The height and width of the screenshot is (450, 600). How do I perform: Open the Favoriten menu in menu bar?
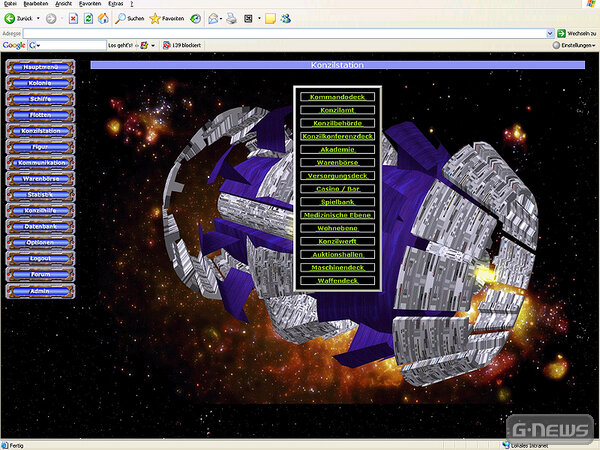click(x=90, y=3)
